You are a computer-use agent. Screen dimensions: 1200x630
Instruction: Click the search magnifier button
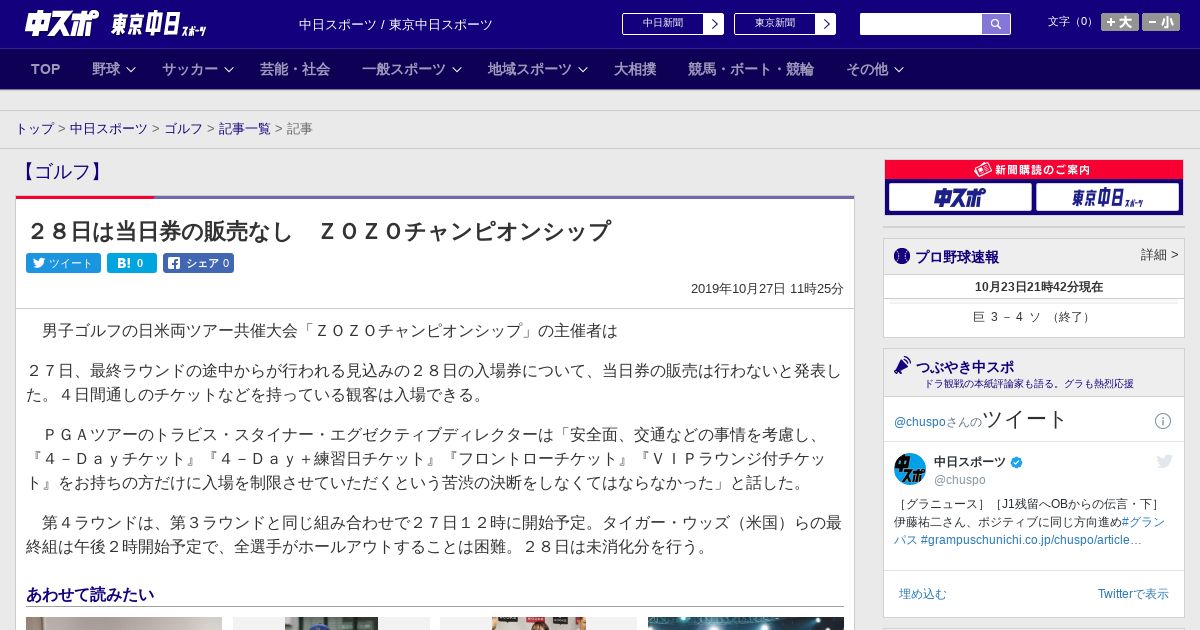pos(996,24)
